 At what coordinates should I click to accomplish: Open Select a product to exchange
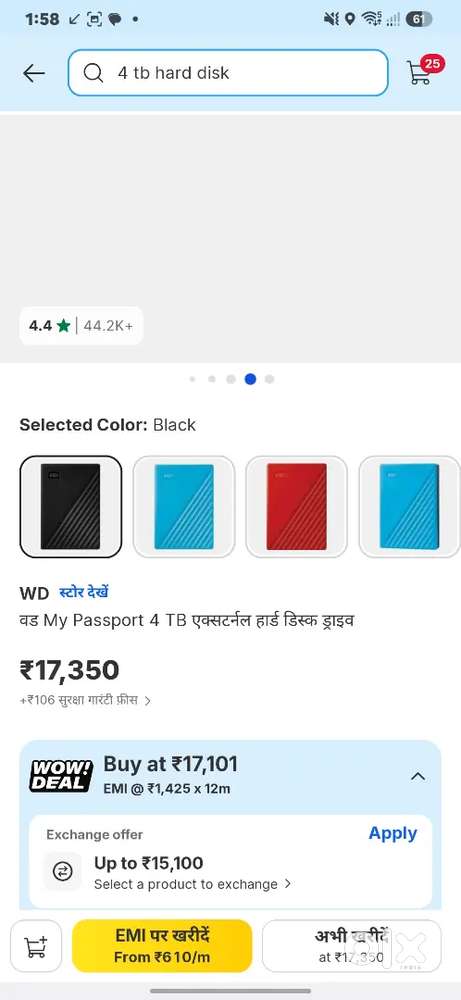[x=193, y=885]
